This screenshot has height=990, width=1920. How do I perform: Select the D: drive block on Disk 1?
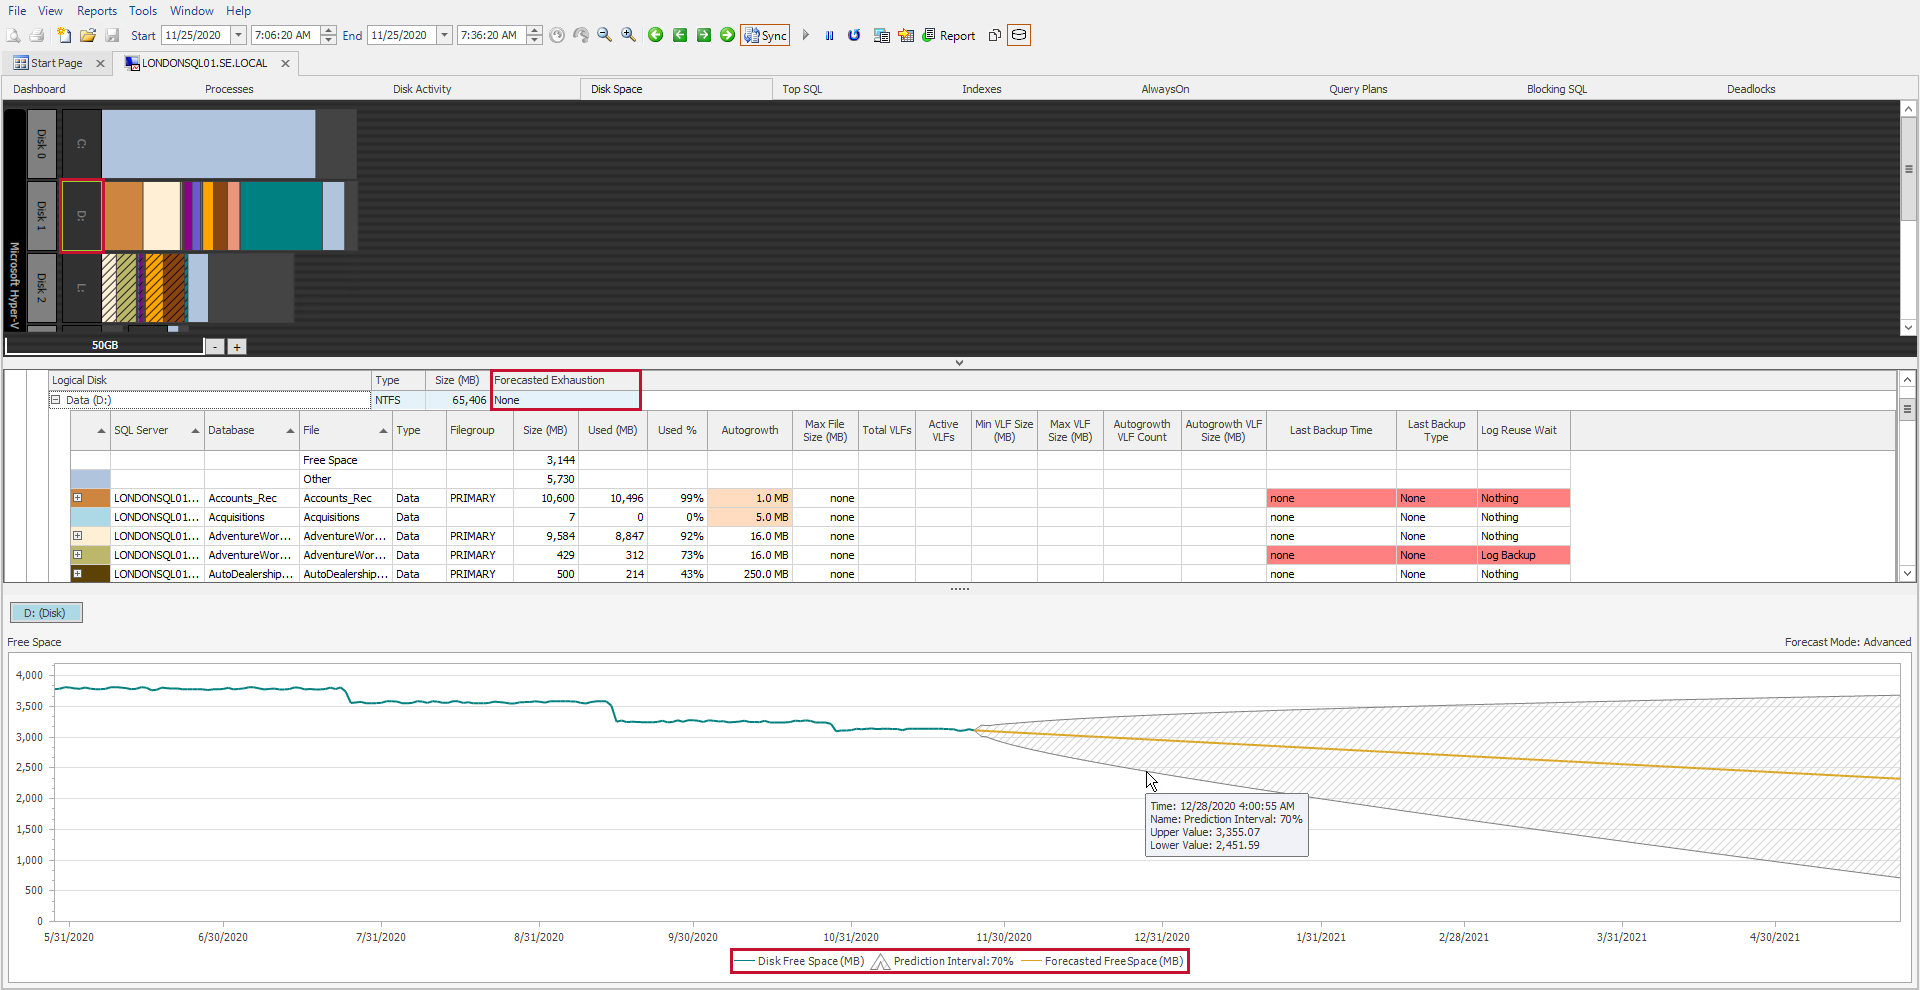click(x=82, y=216)
